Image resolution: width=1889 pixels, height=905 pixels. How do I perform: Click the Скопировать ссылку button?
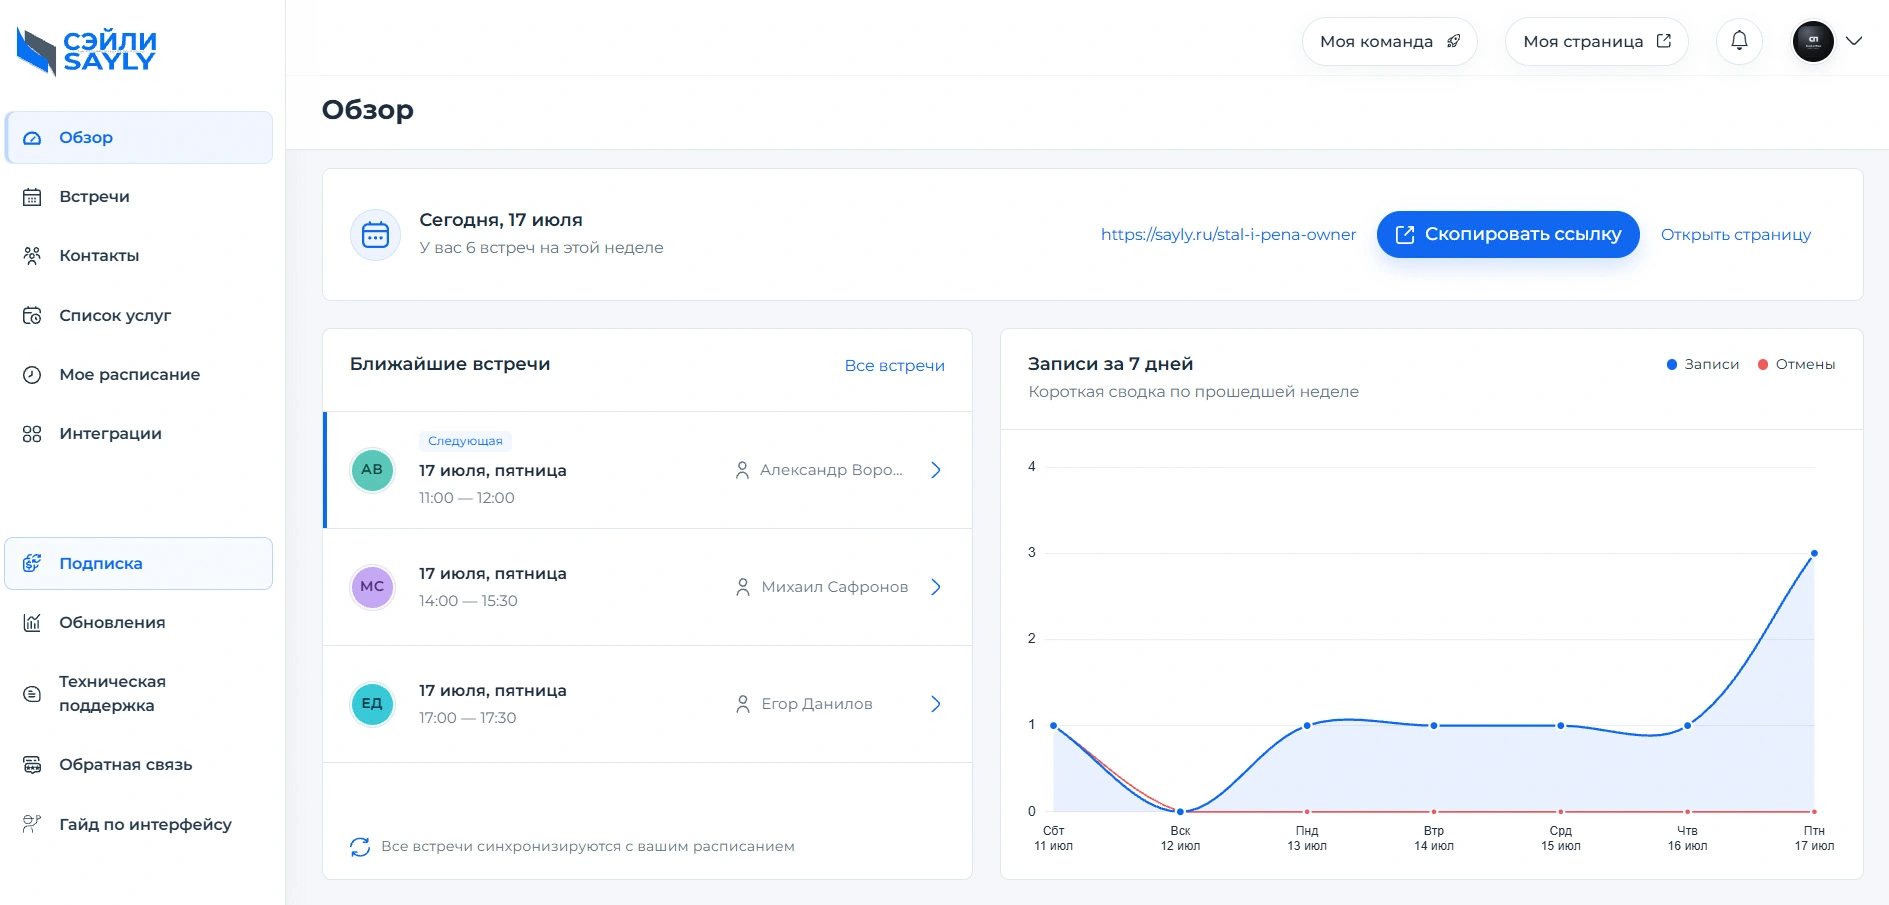tap(1508, 234)
